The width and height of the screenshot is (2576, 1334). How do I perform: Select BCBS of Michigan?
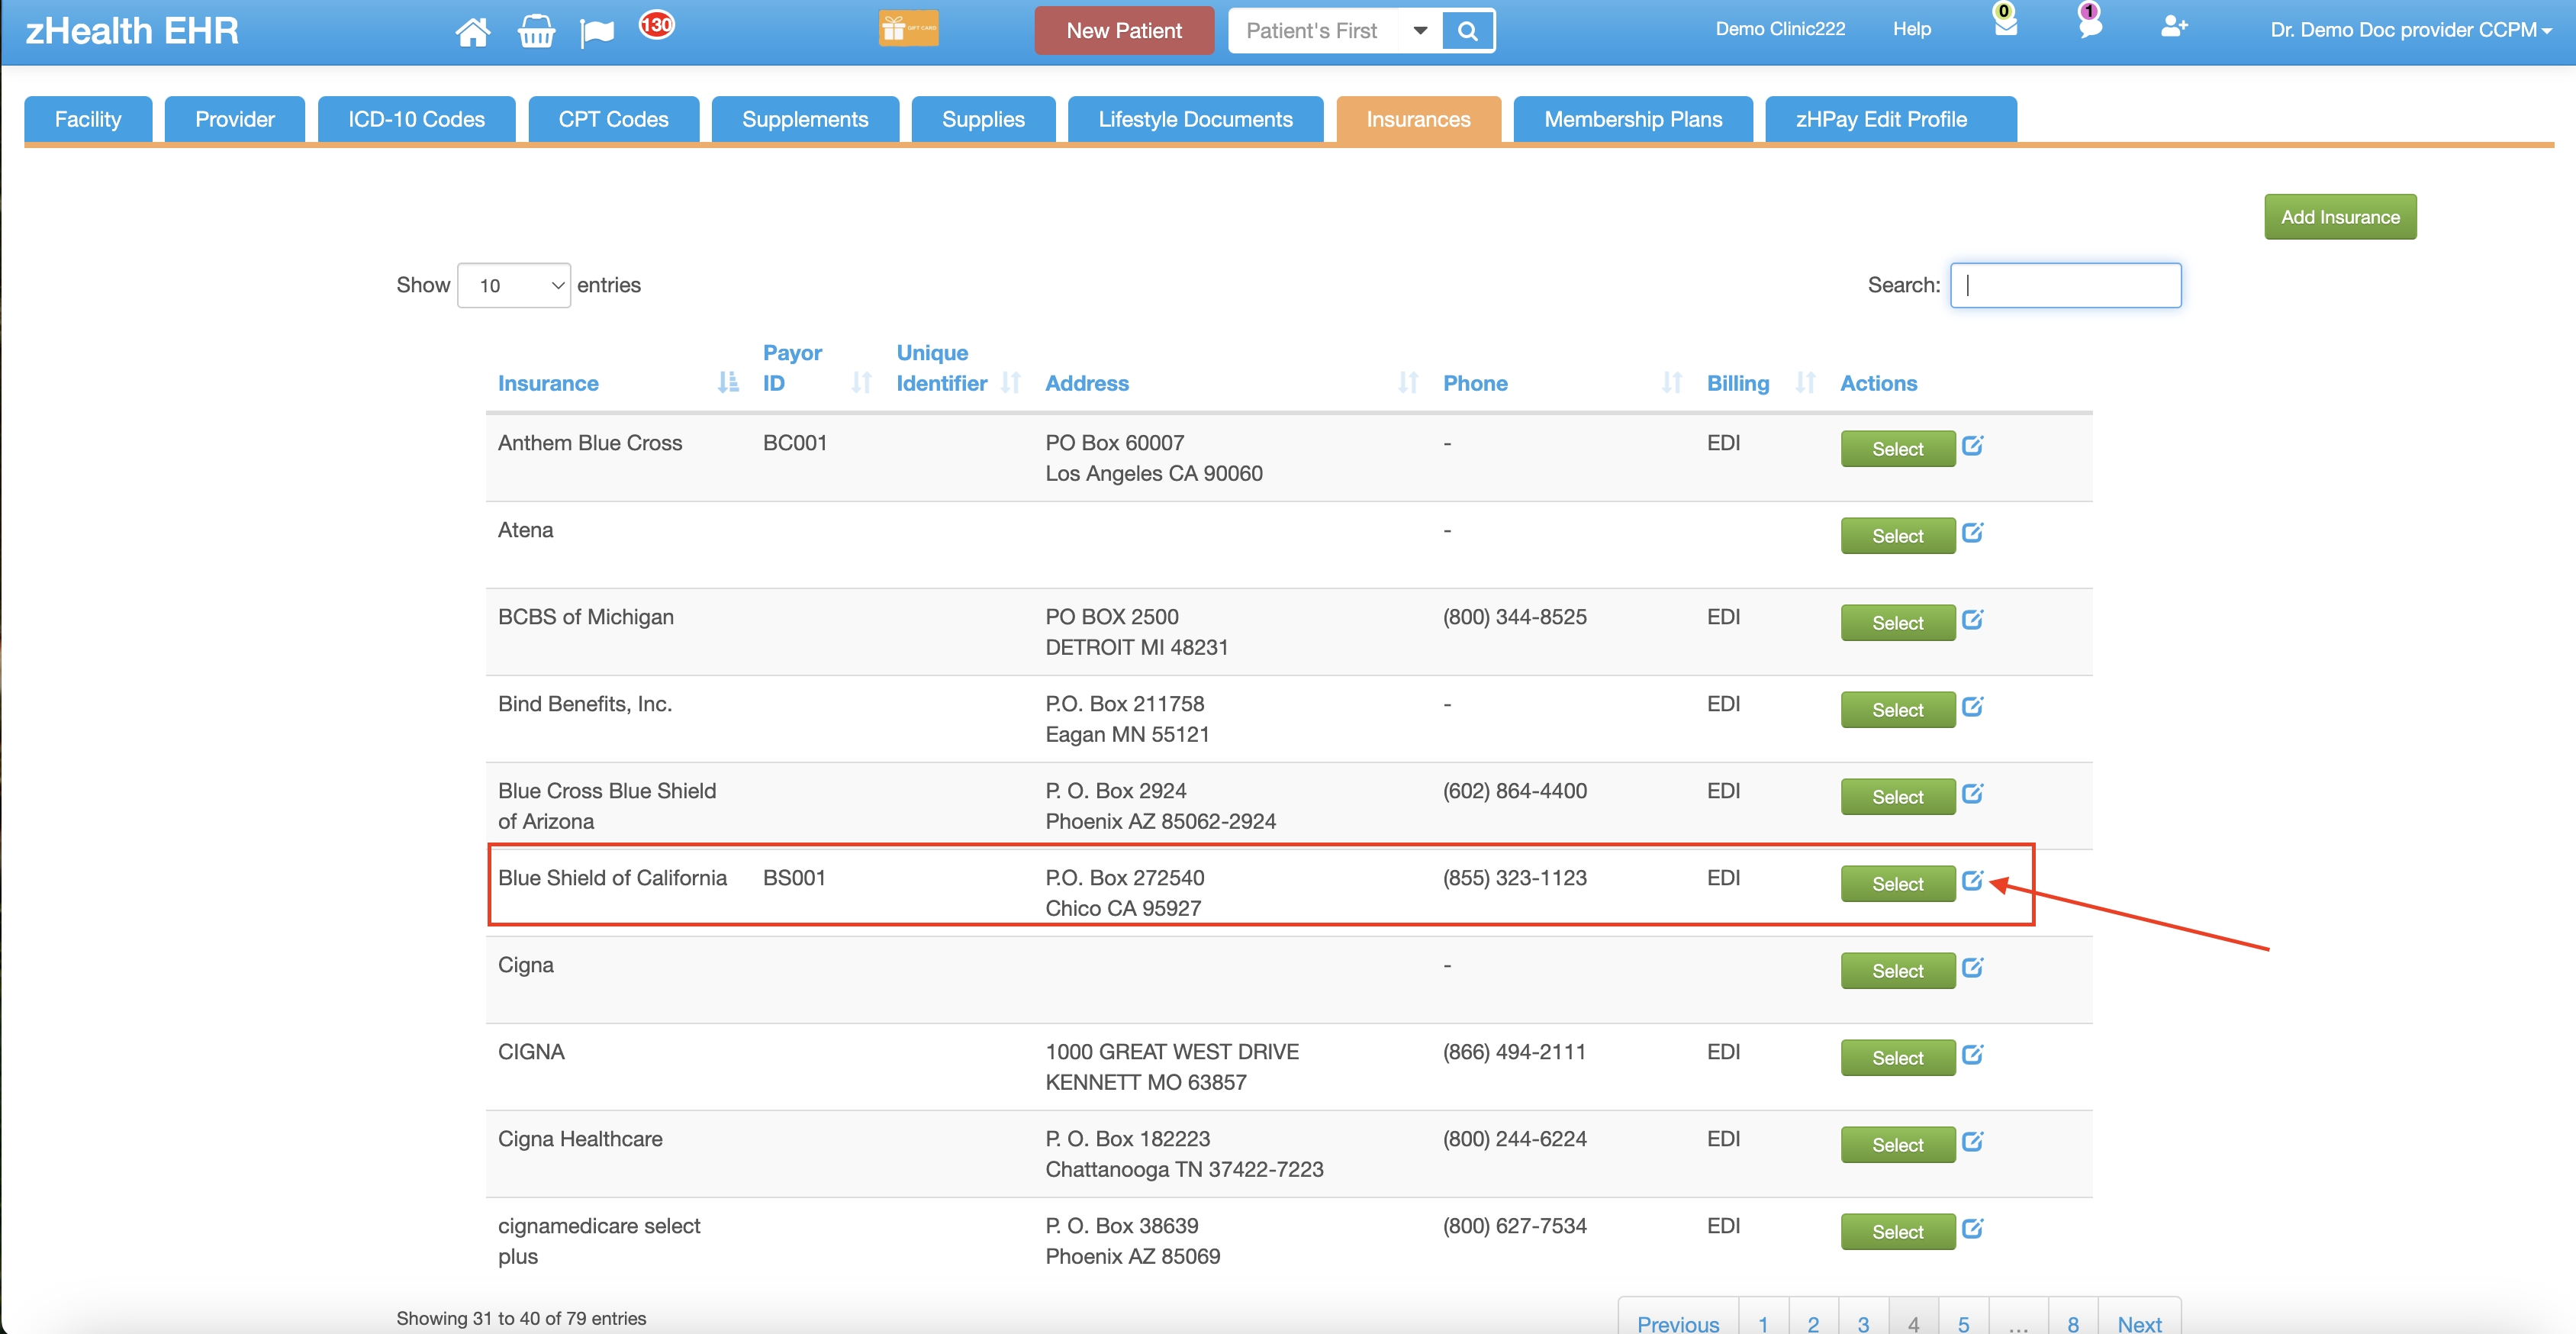pos(1897,623)
